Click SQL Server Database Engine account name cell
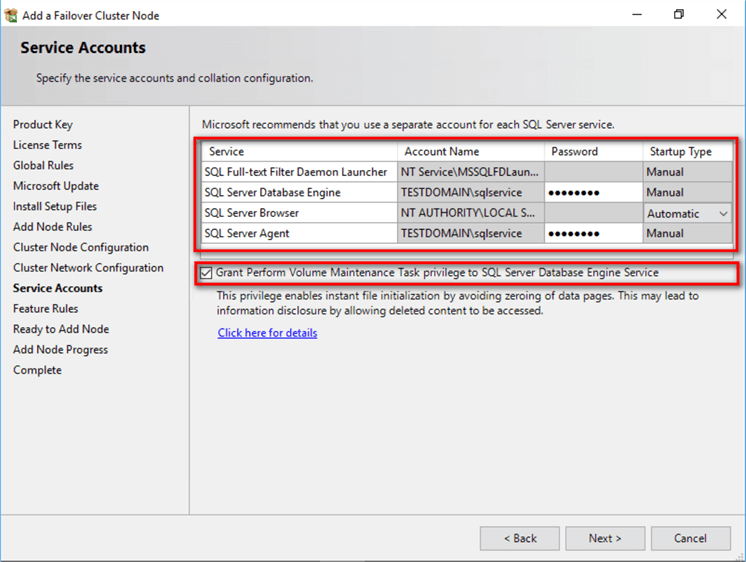This screenshot has width=746, height=562. click(471, 193)
